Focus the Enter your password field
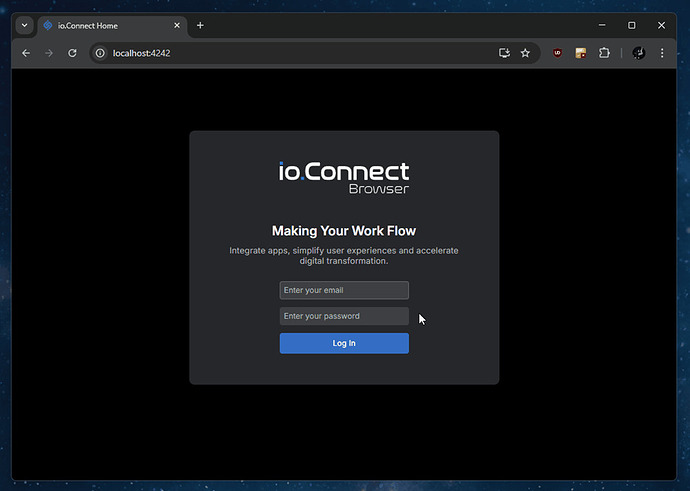The width and height of the screenshot is (690, 491). point(344,316)
